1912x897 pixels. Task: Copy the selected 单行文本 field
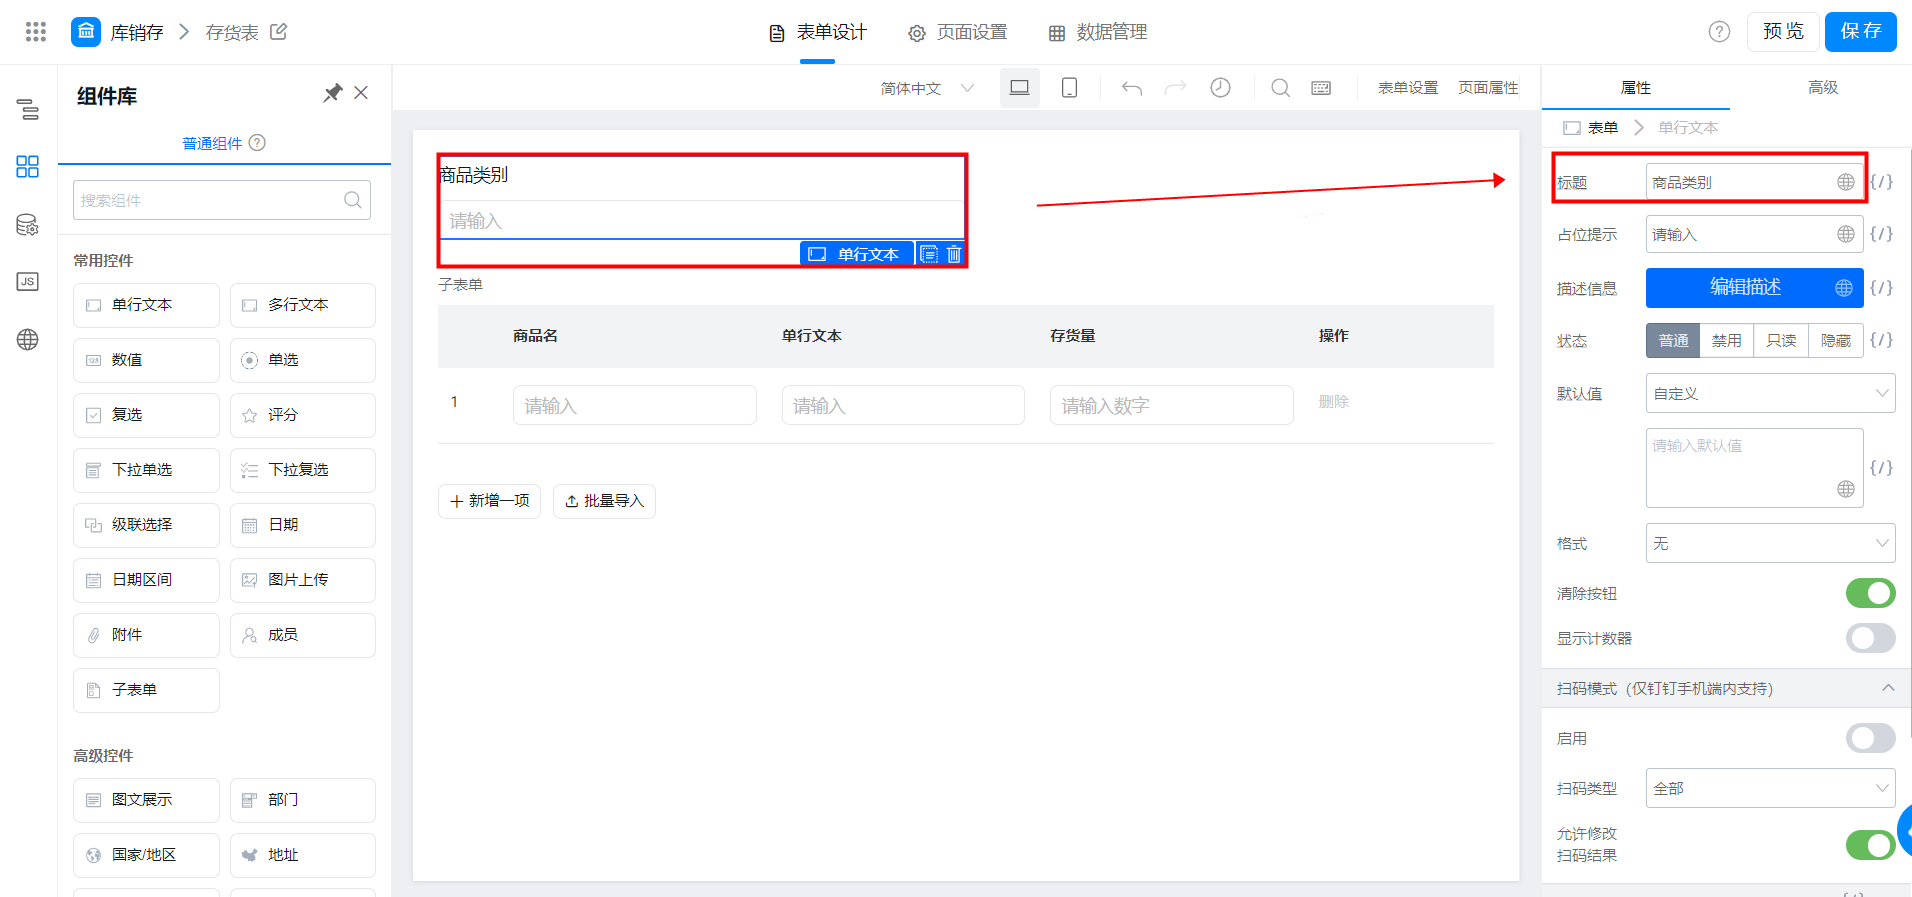[929, 254]
